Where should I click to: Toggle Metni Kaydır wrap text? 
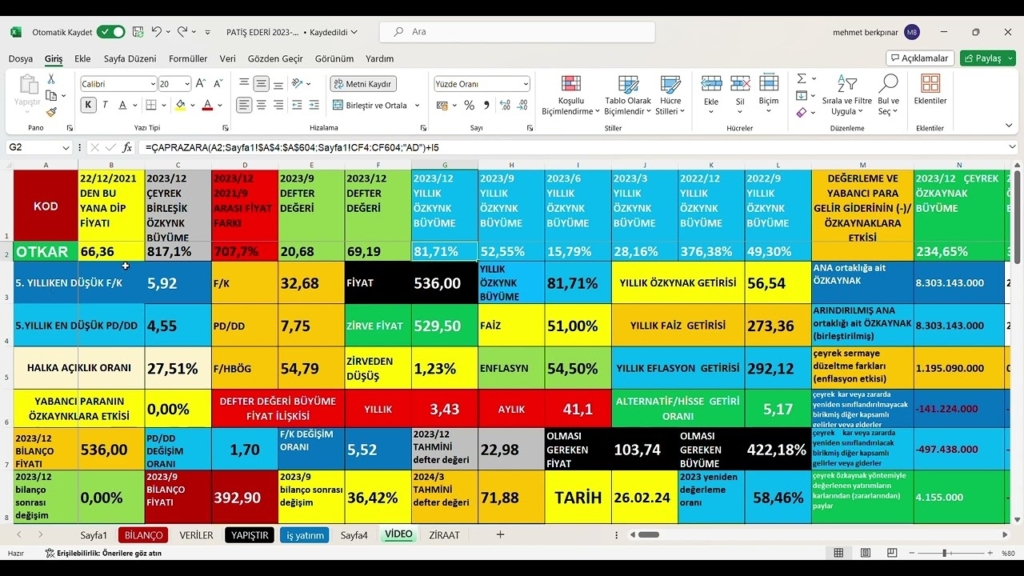364,84
